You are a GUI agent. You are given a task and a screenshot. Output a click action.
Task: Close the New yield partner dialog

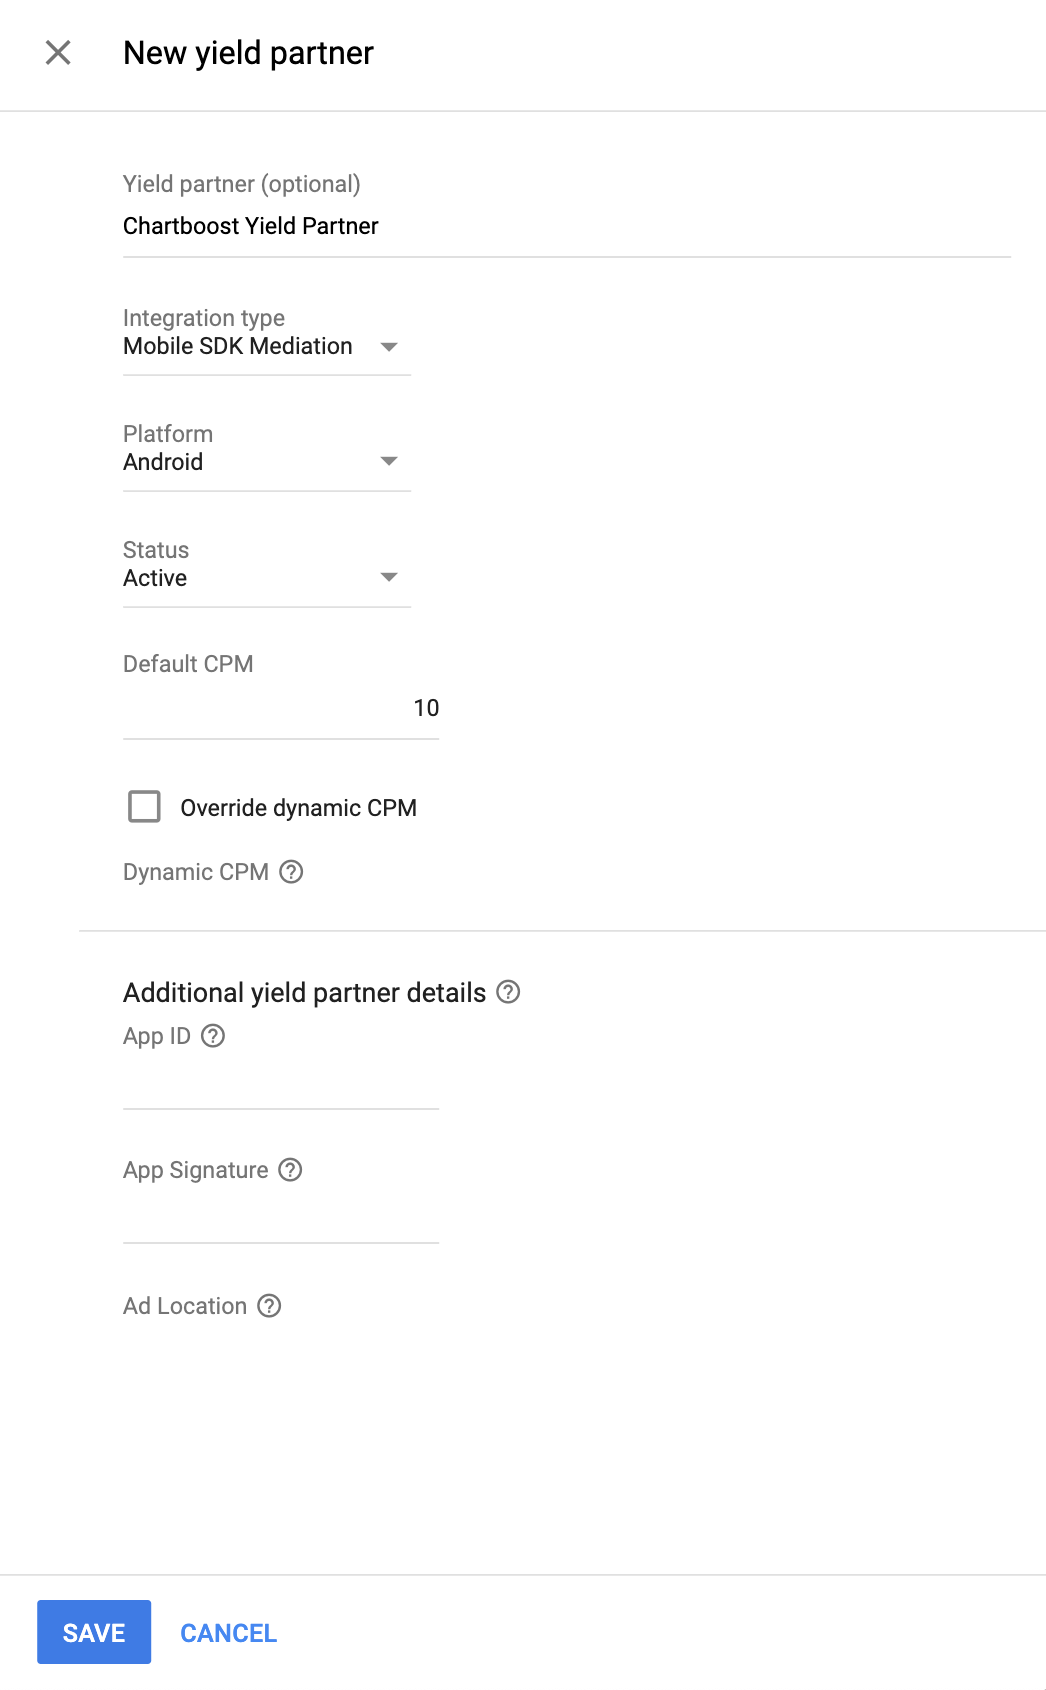click(58, 53)
